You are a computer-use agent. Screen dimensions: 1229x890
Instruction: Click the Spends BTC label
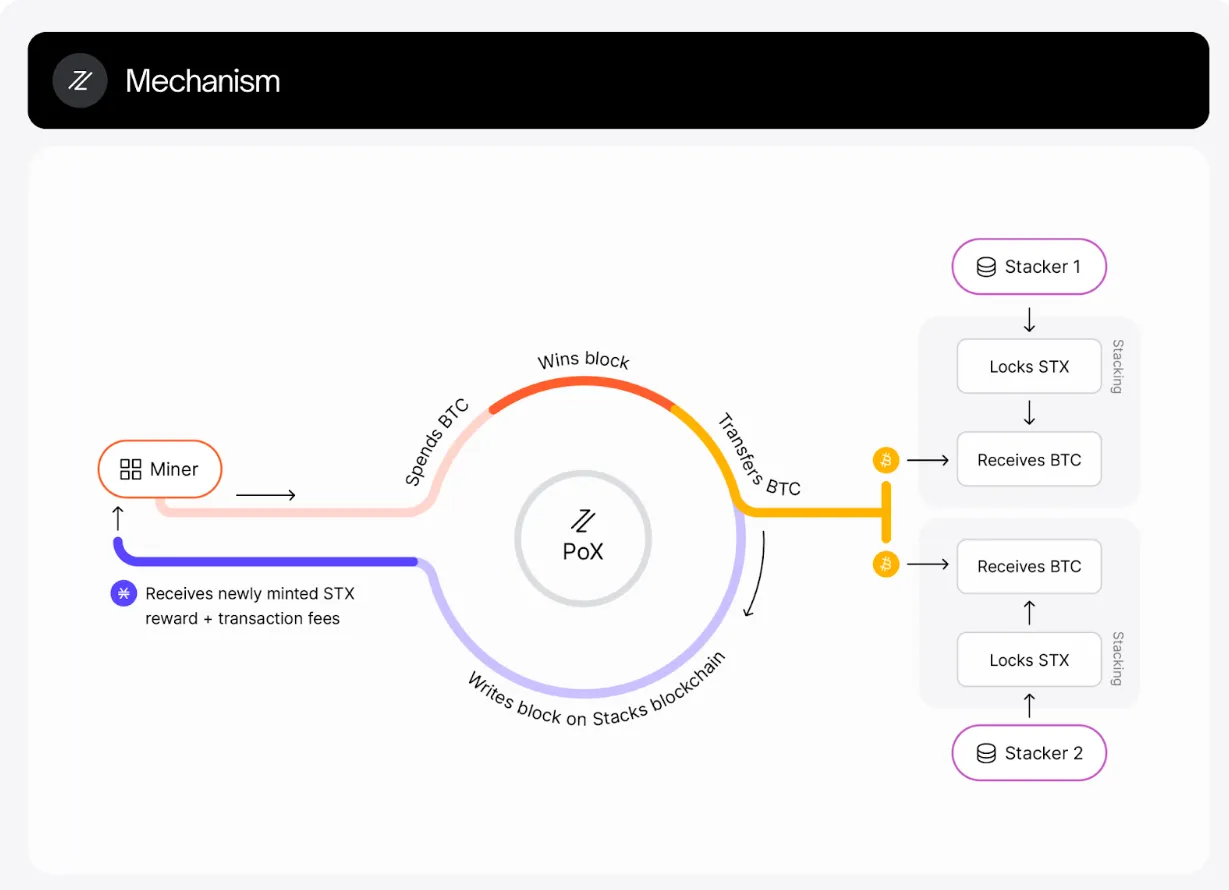click(x=437, y=443)
